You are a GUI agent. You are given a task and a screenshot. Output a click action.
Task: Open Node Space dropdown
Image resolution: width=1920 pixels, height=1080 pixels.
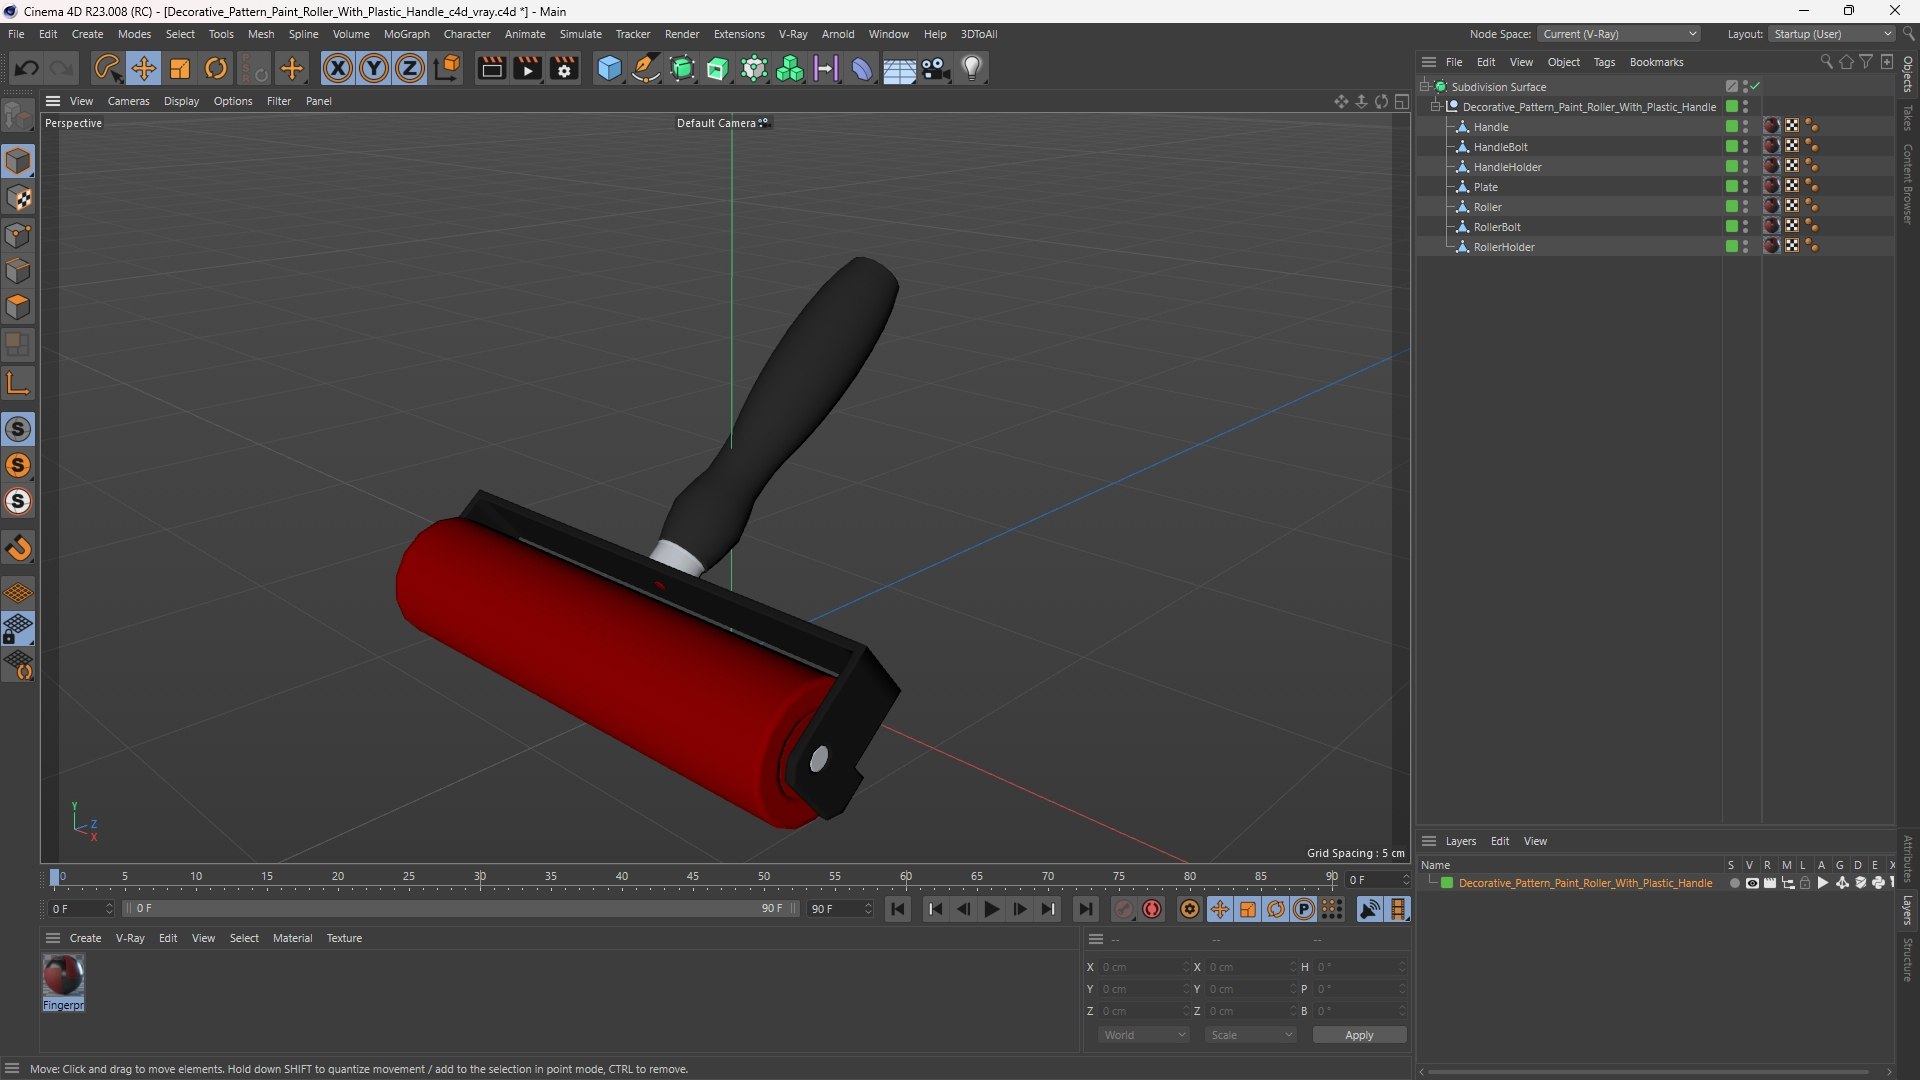click(x=1618, y=34)
